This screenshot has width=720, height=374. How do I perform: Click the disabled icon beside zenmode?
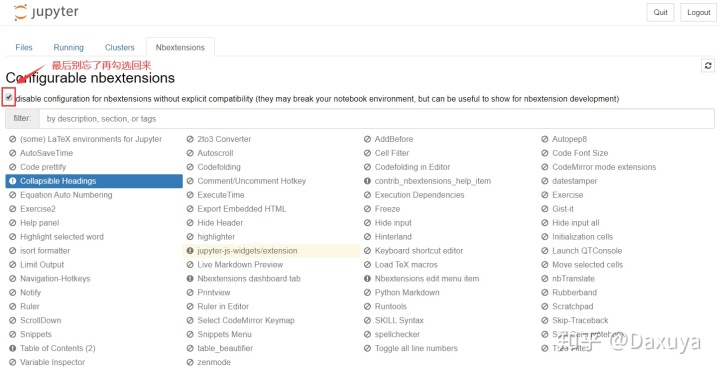[x=190, y=362]
